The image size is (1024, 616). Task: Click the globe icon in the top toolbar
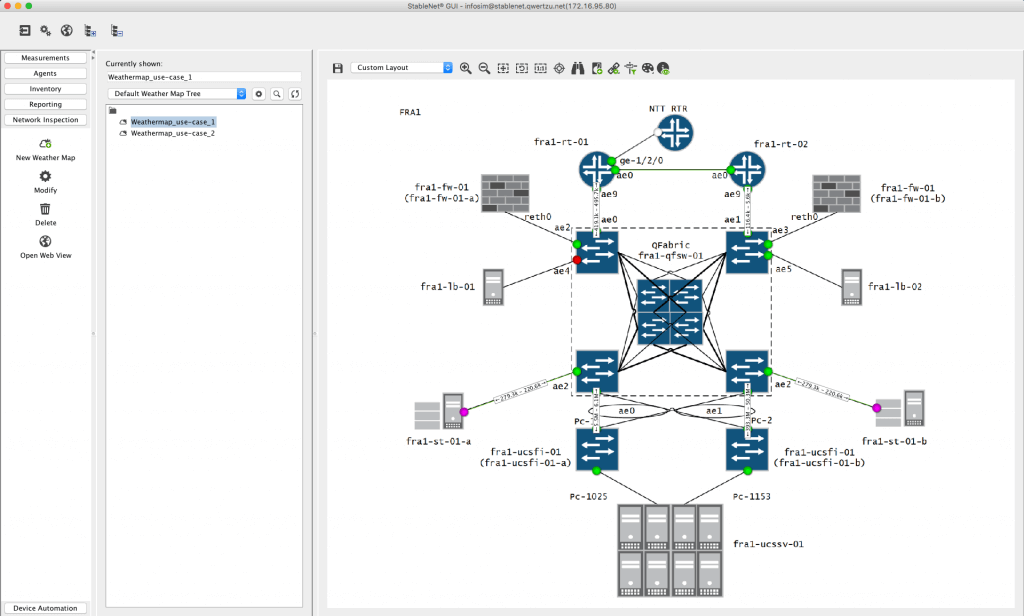(66, 31)
